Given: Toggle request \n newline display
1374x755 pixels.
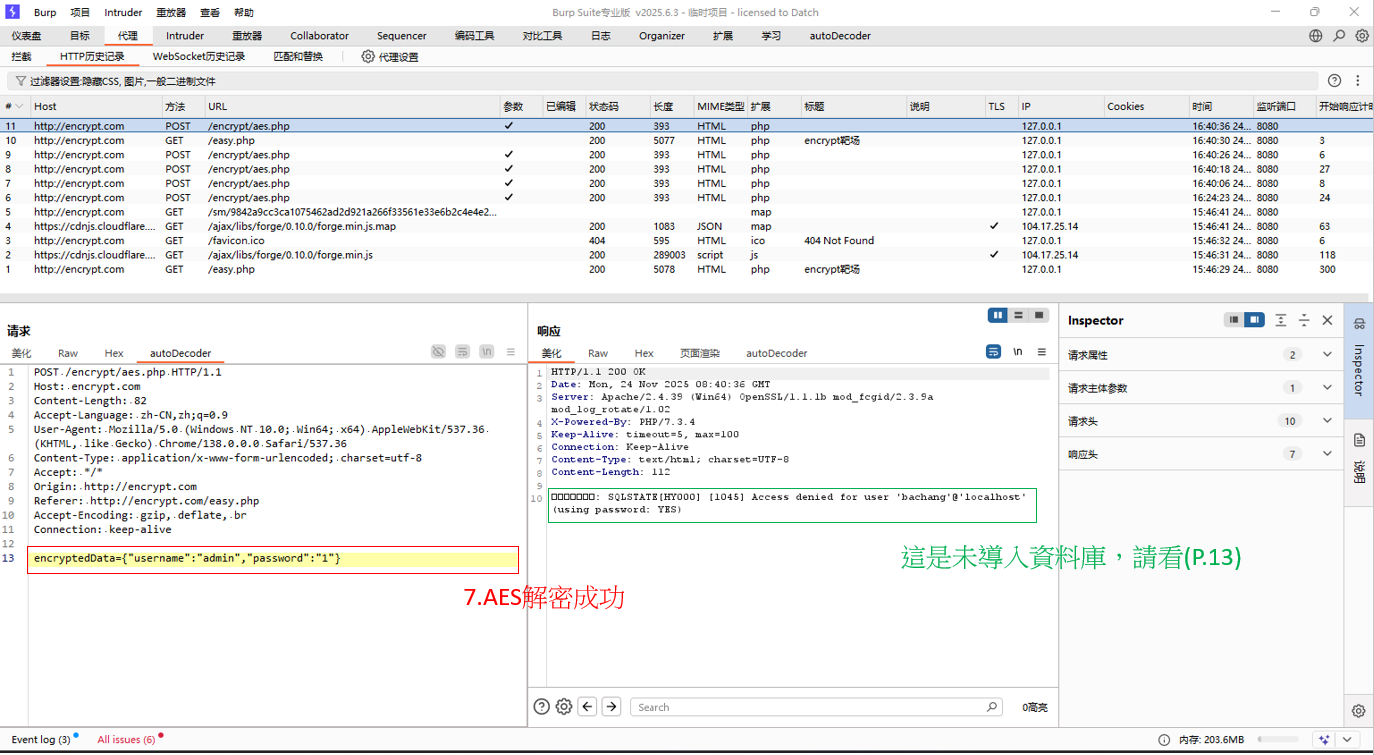Looking at the screenshot, I should (x=486, y=352).
